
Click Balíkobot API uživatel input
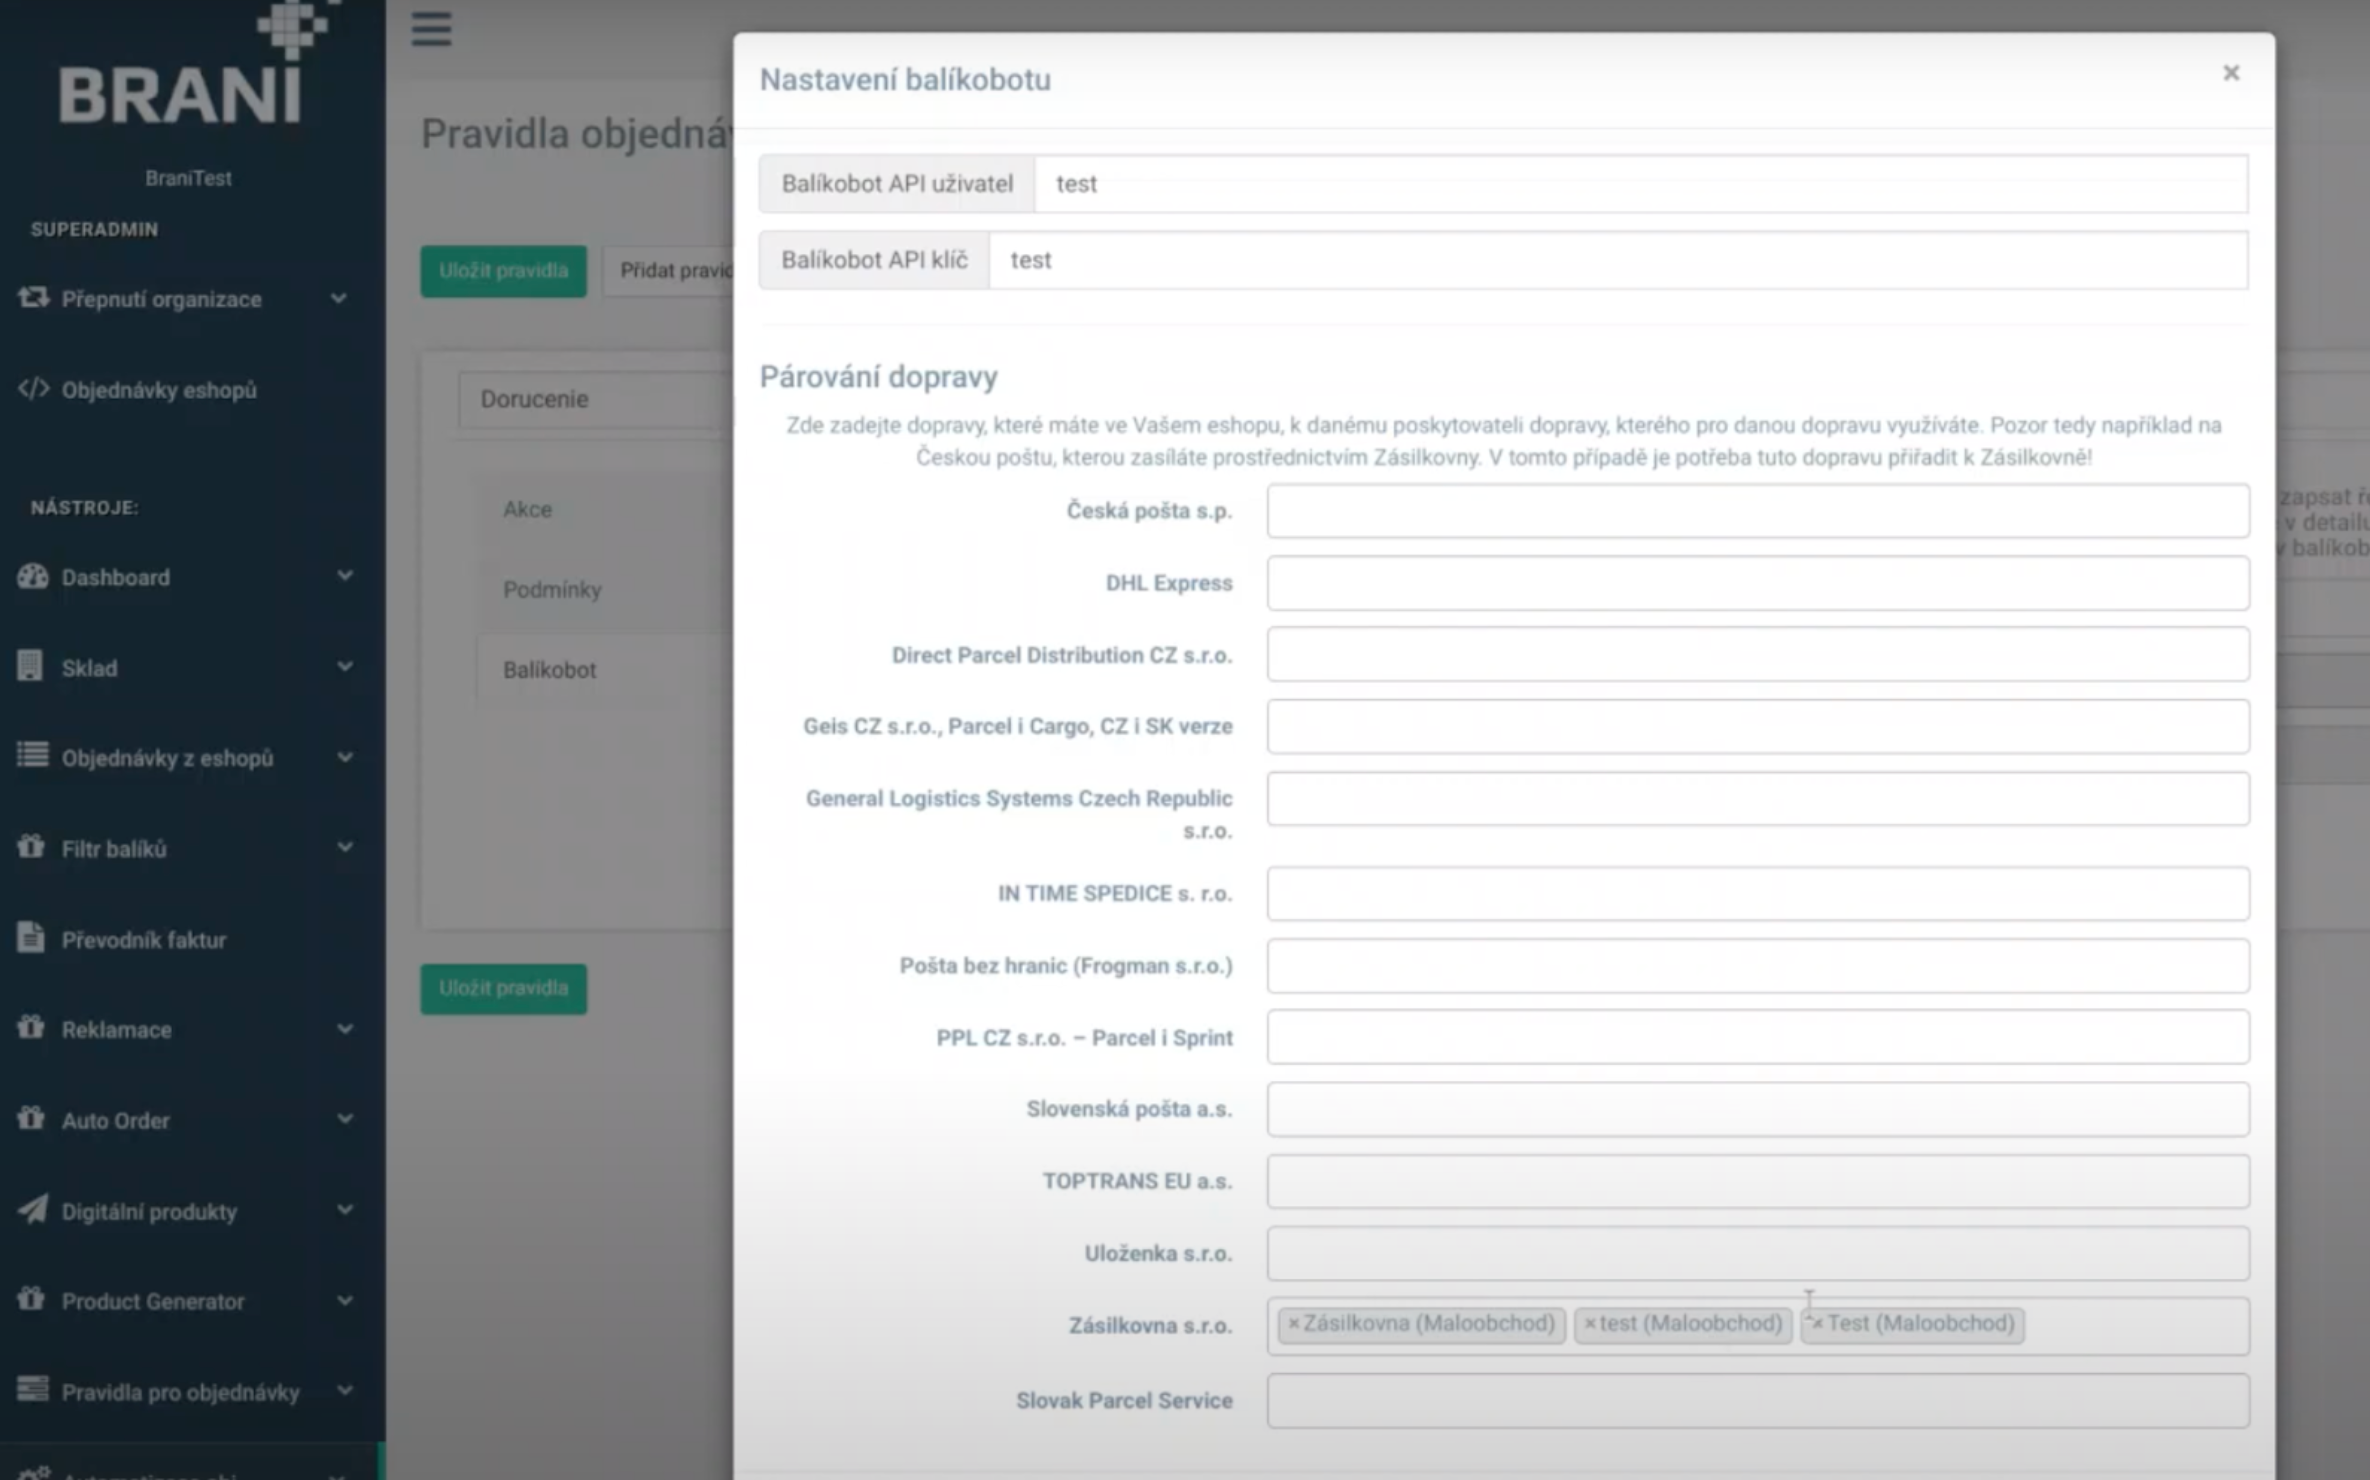[x=1641, y=184]
